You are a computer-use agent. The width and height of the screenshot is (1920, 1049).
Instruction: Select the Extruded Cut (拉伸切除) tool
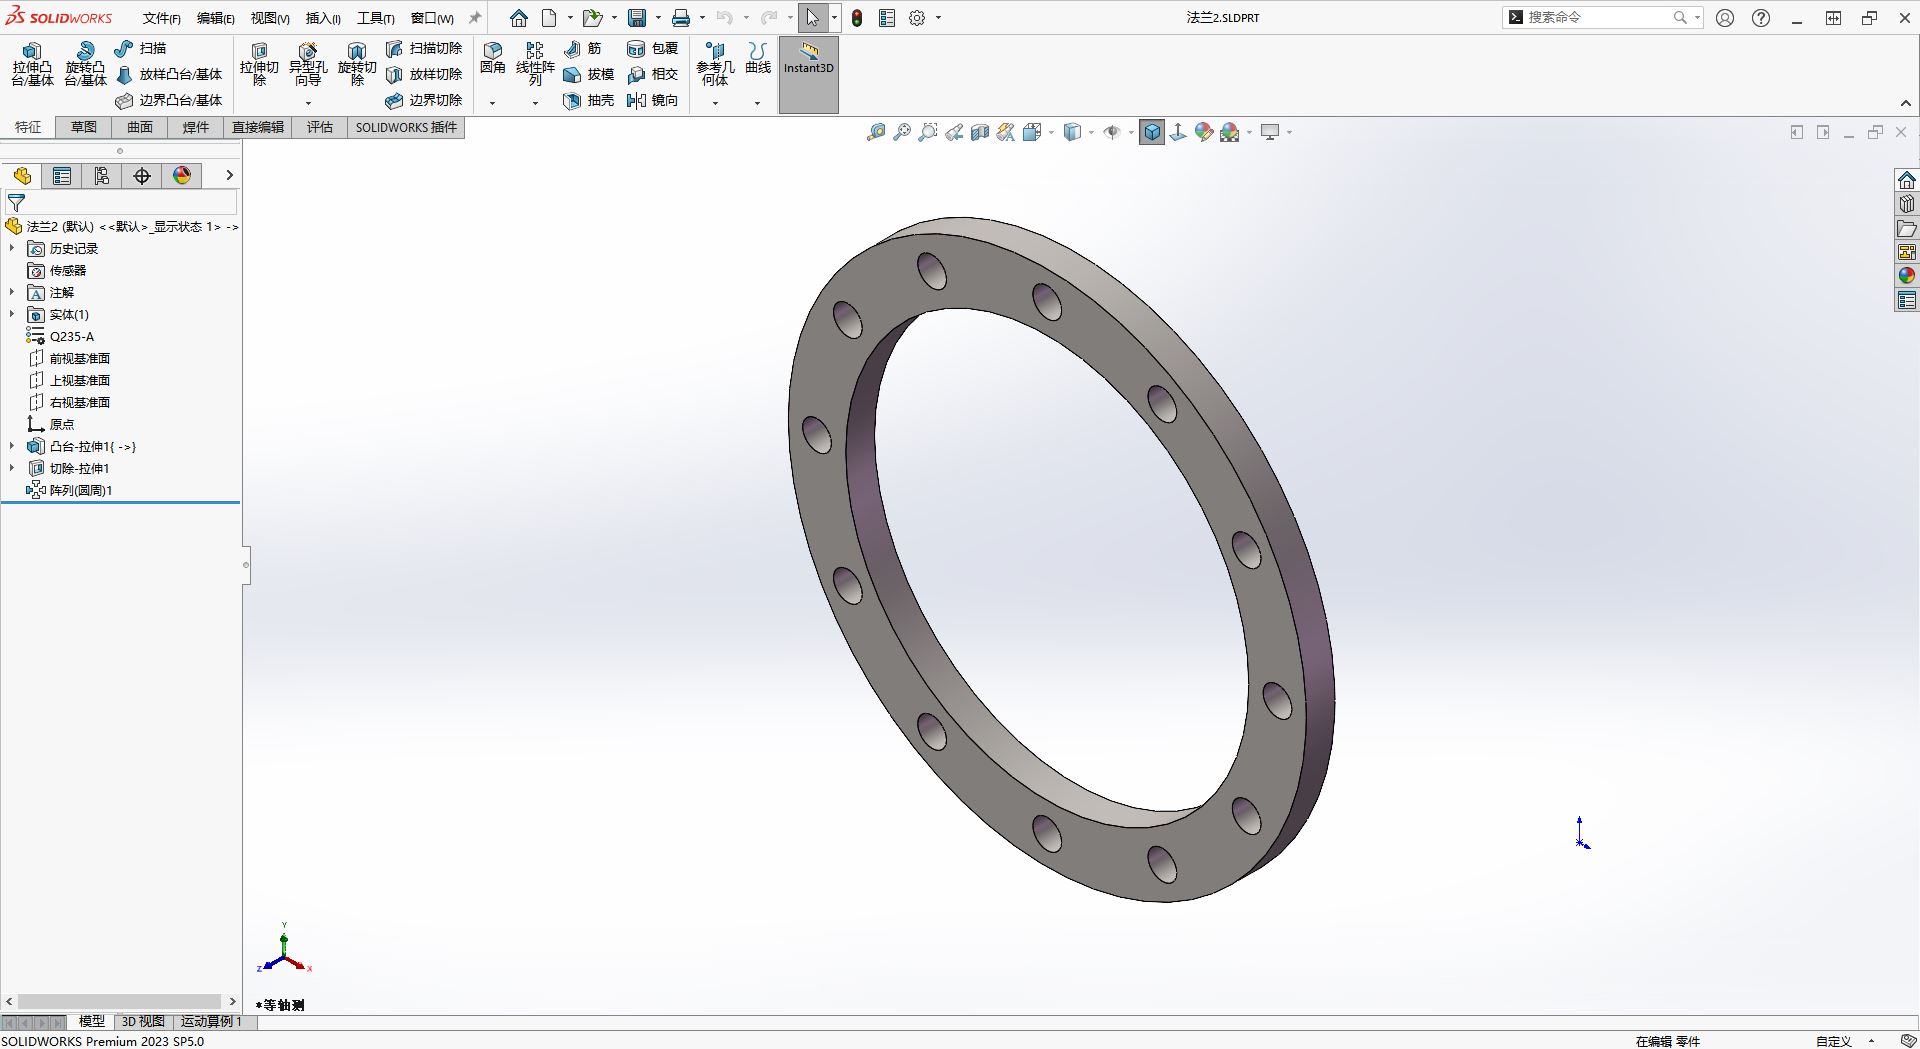(259, 64)
